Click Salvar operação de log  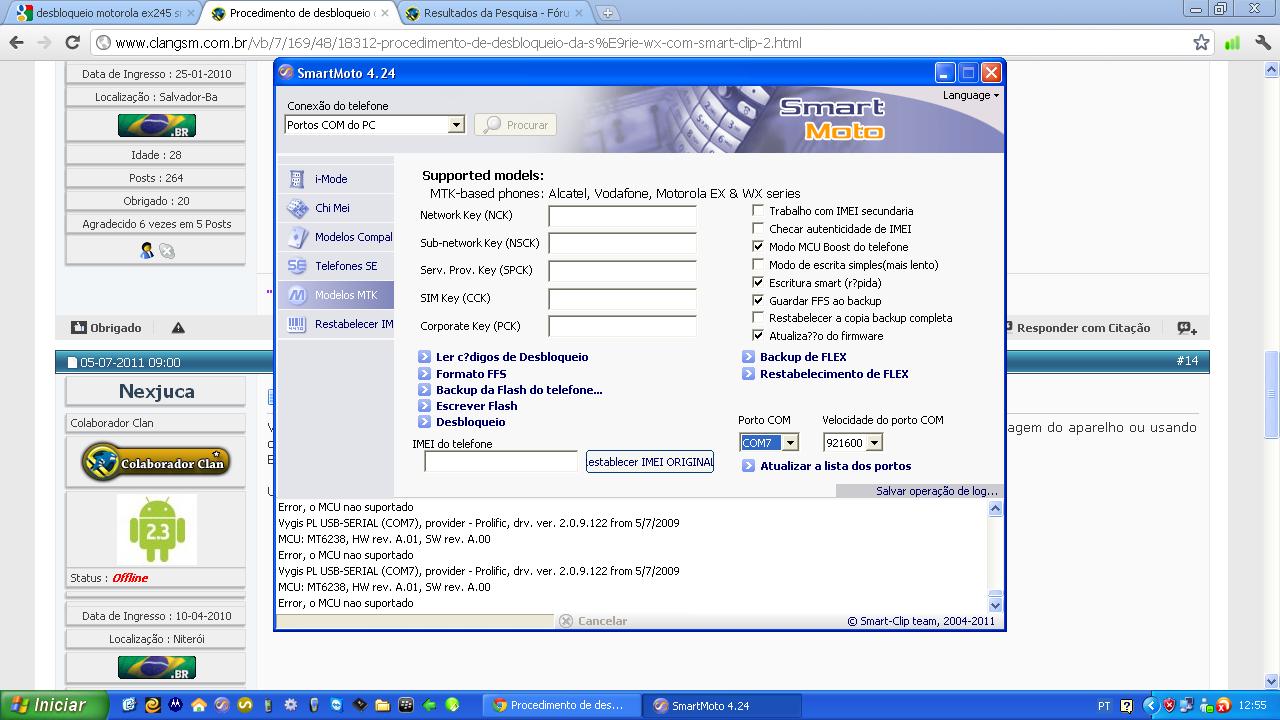coord(937,491)
